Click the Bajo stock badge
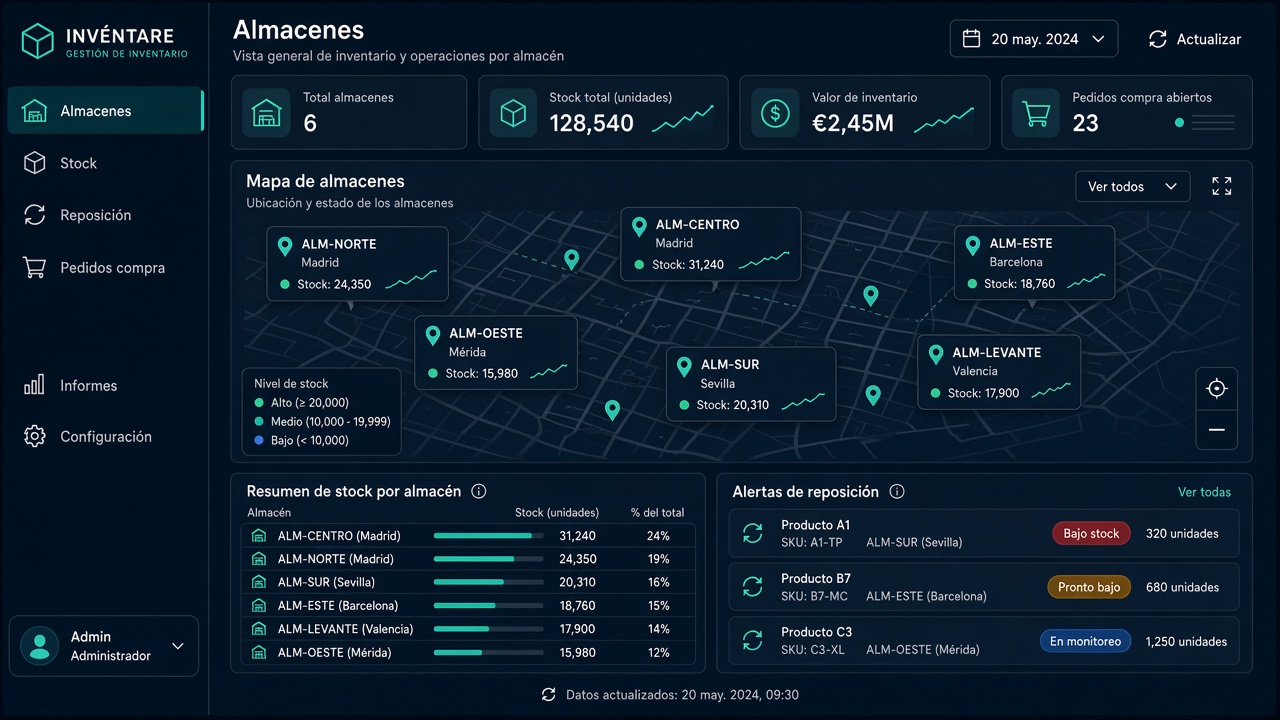The width and height of the screenshot is (1280, 720). point(1091,533)
